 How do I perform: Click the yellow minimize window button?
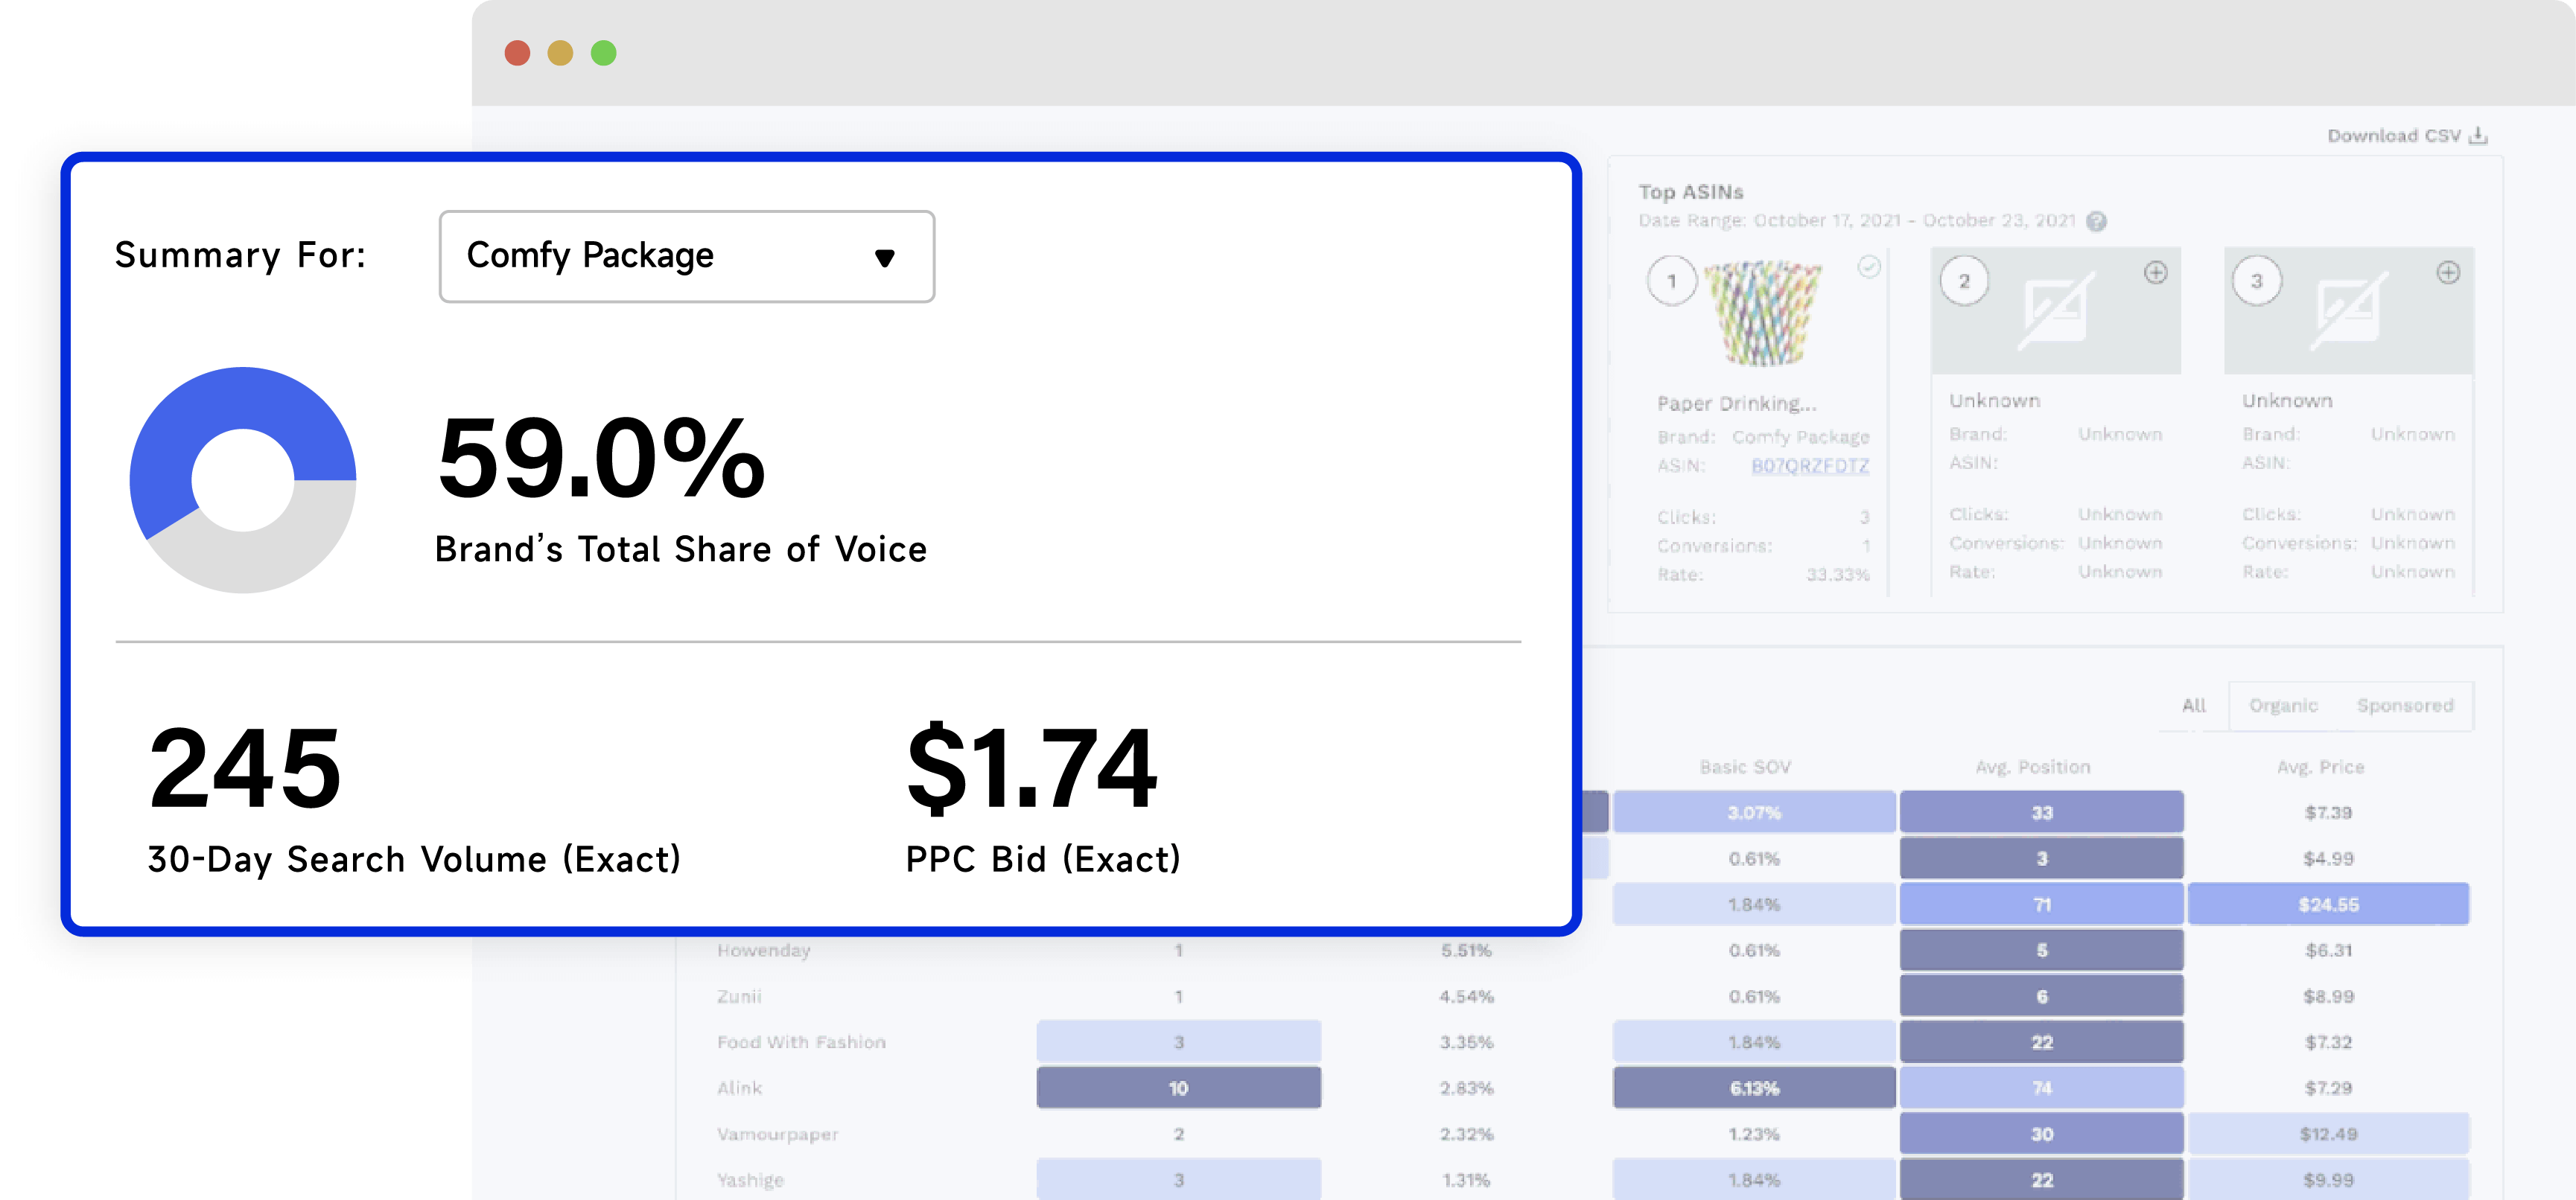tap(560, 52)
